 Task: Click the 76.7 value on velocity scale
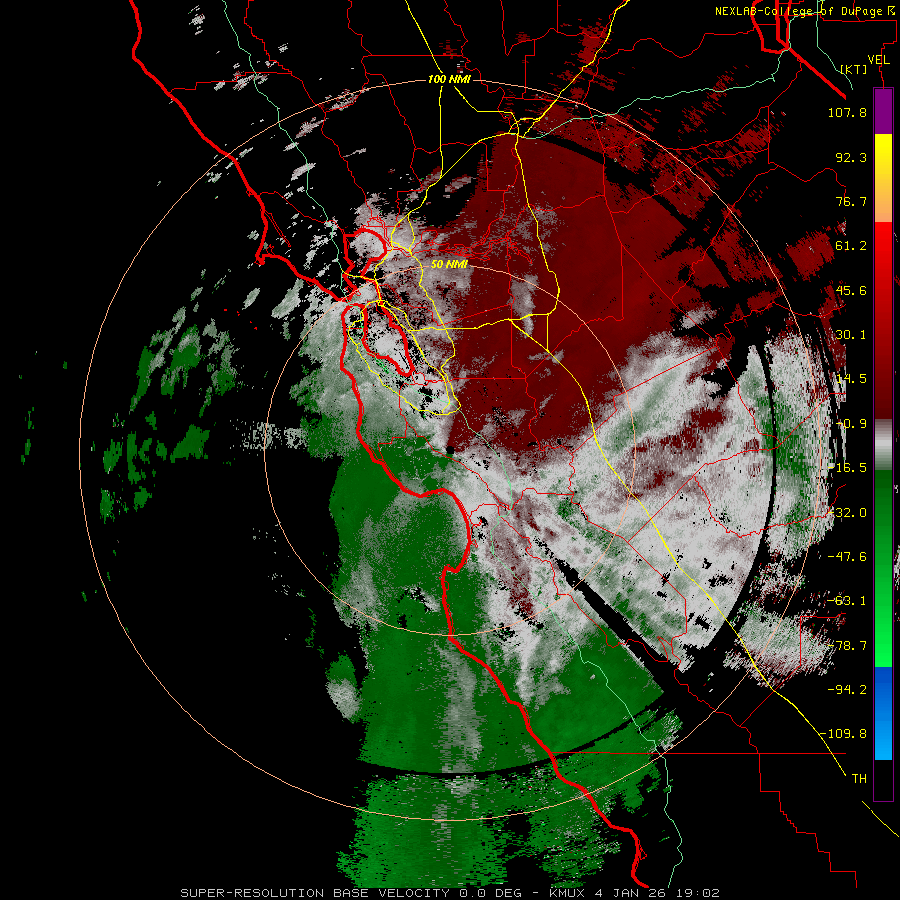click(x=851, y=201)
